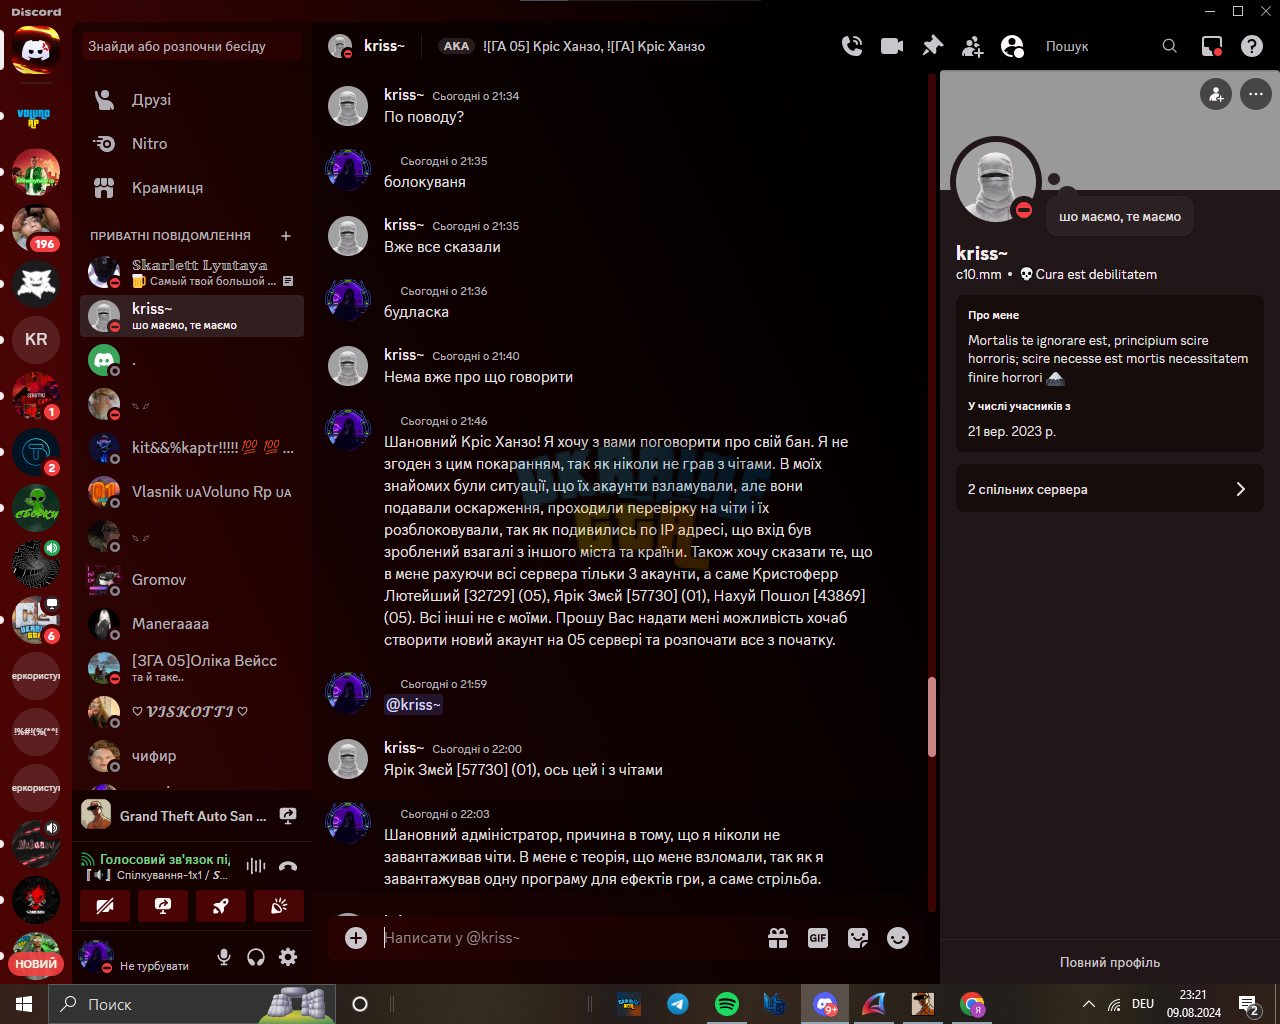This screenshot has height=1024, width=1280.
Task: Expand 2 спільних сервера chevron
Action: [x=1240, y=489]
